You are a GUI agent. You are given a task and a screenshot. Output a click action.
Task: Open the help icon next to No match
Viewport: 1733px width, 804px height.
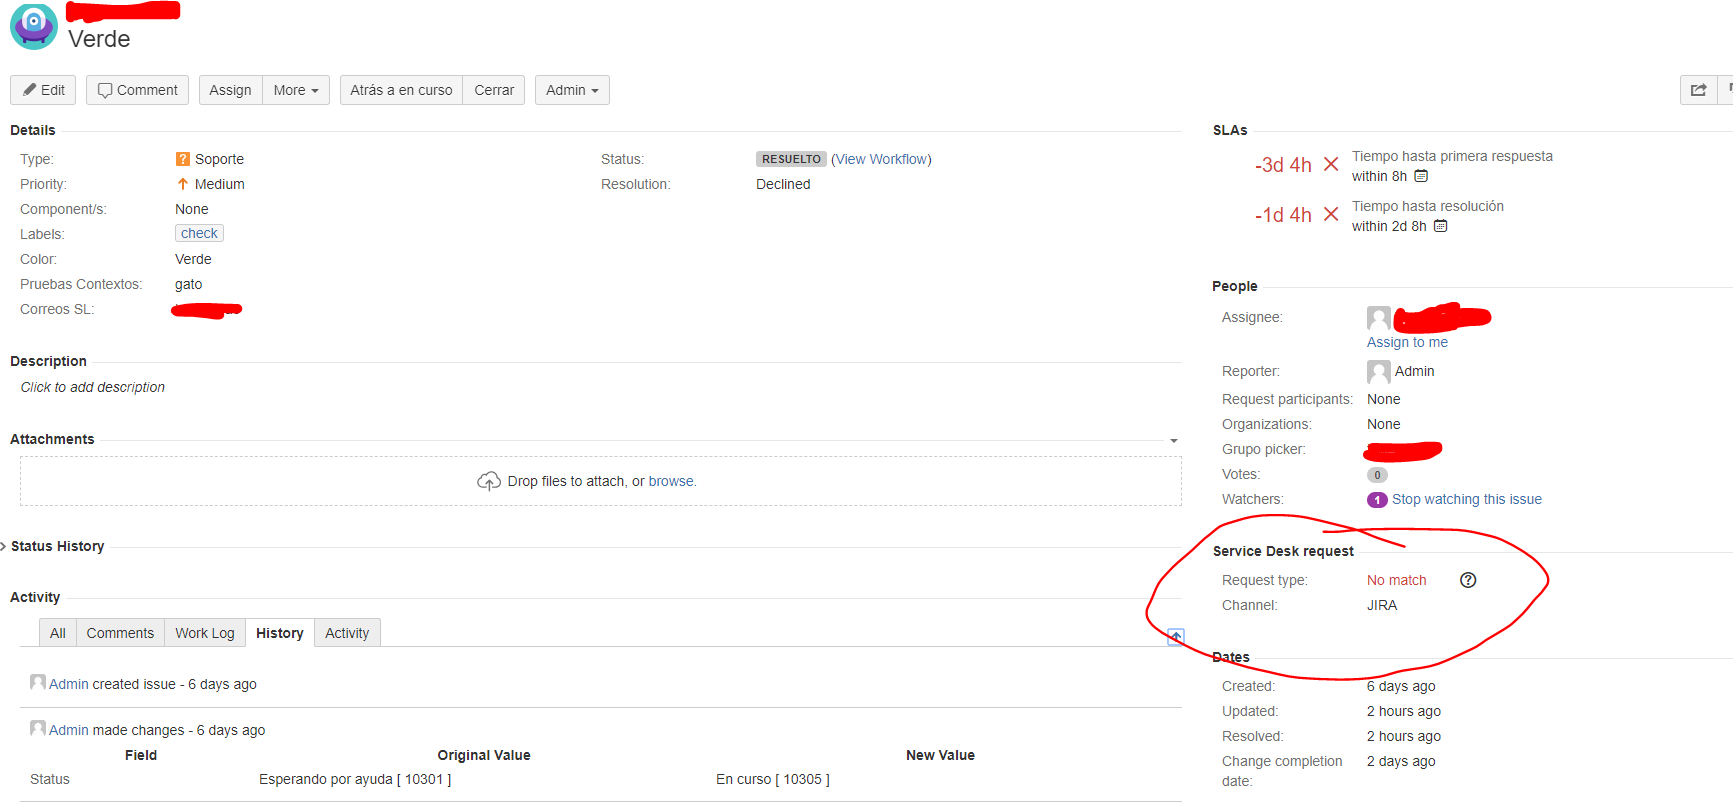[1468, 580]
